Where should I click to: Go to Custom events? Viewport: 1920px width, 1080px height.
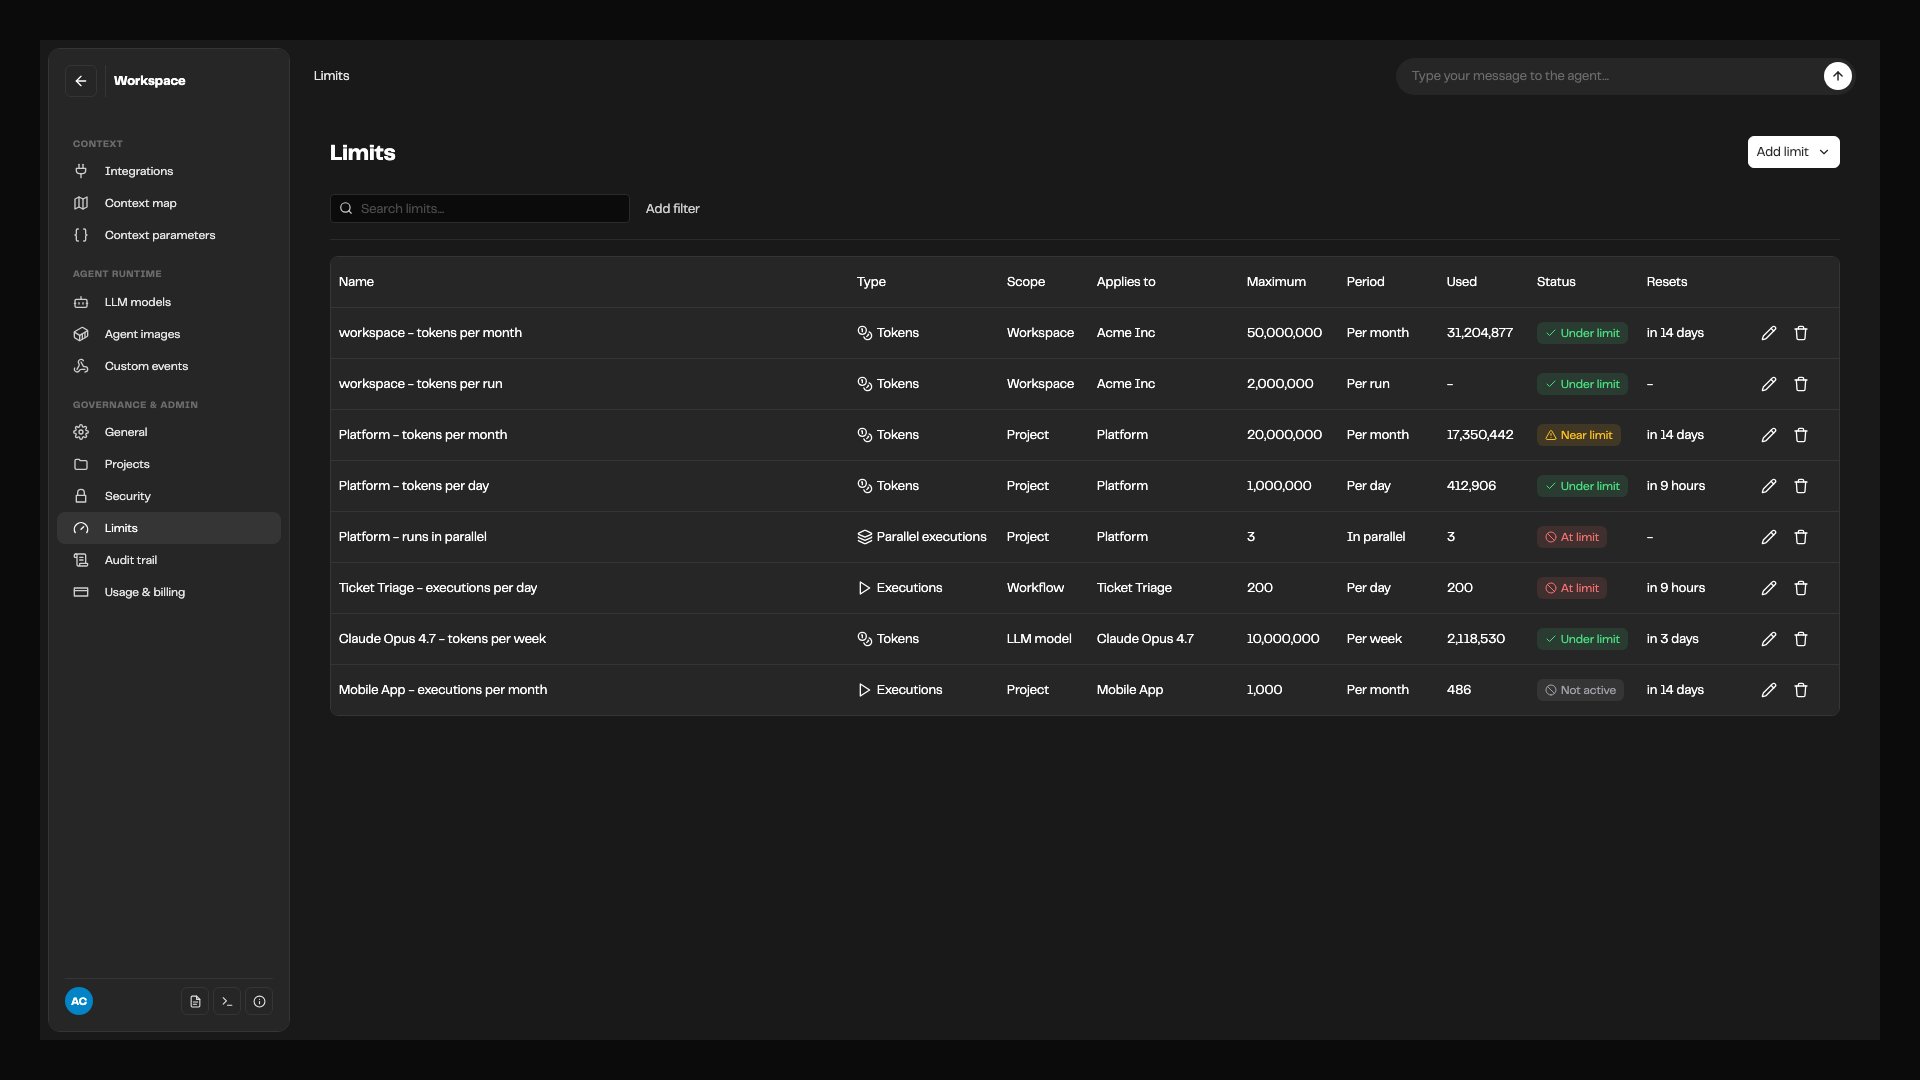(x=169, y=366)
